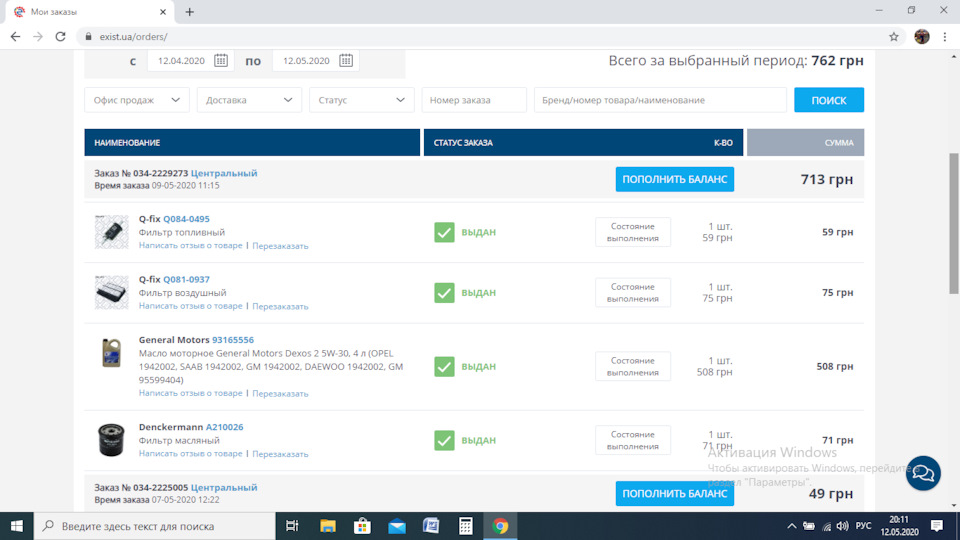The height and width of the screenshot is (540, 960).
Task: Click the green checkmark for Denckermann A210026
Action: [x=444, y=440]
